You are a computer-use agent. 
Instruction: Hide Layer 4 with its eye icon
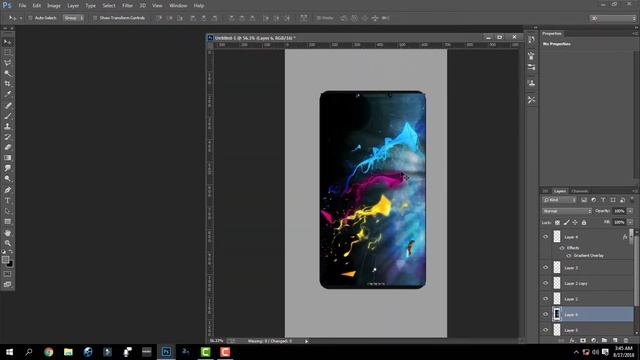pos(545,237)
